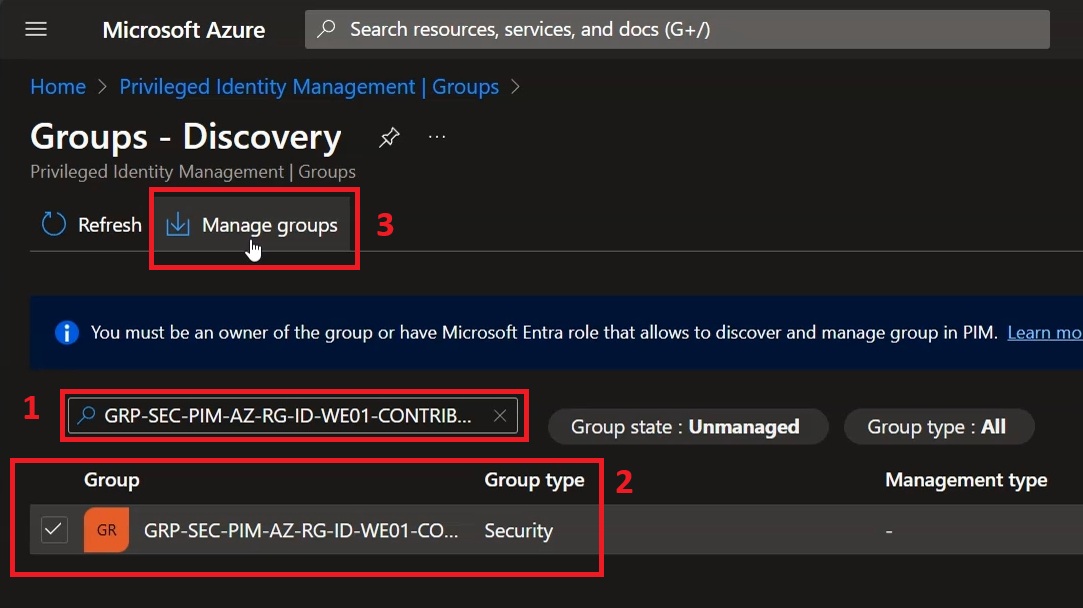
Task: Click the group filter search box
Action: (x=292, y=415)
